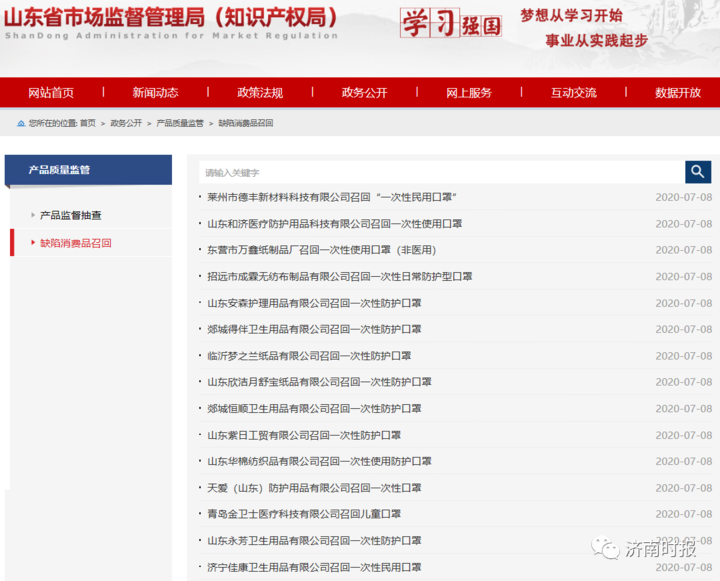Open the 山东紫日工贸有限公司 recall notice
The width and height of the screenshot is (720, 581).
tap(304, 435)
